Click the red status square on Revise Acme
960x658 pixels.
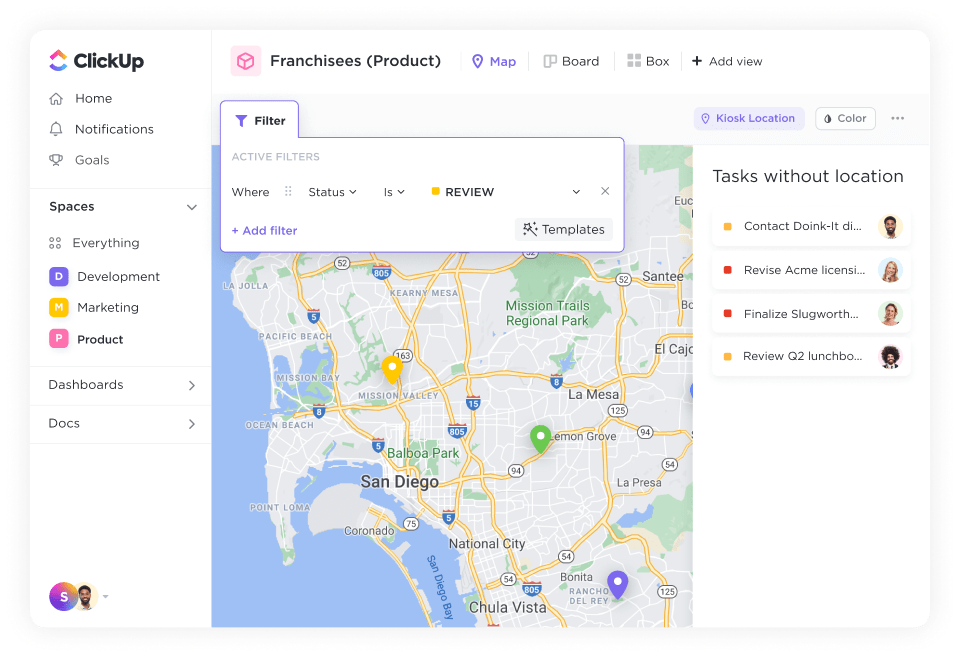point(727,270)
